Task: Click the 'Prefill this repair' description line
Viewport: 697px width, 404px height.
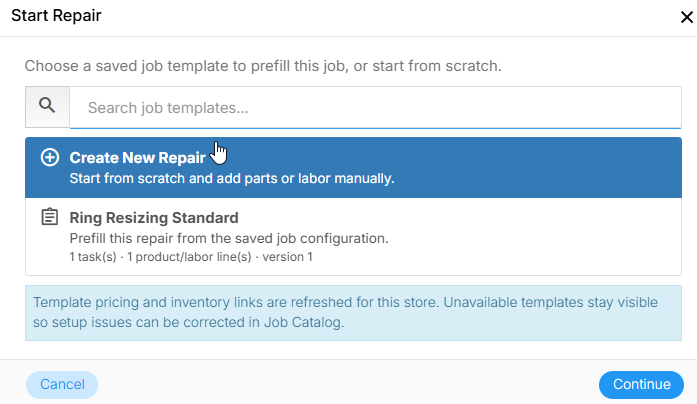Action: [x=229, y=239]
